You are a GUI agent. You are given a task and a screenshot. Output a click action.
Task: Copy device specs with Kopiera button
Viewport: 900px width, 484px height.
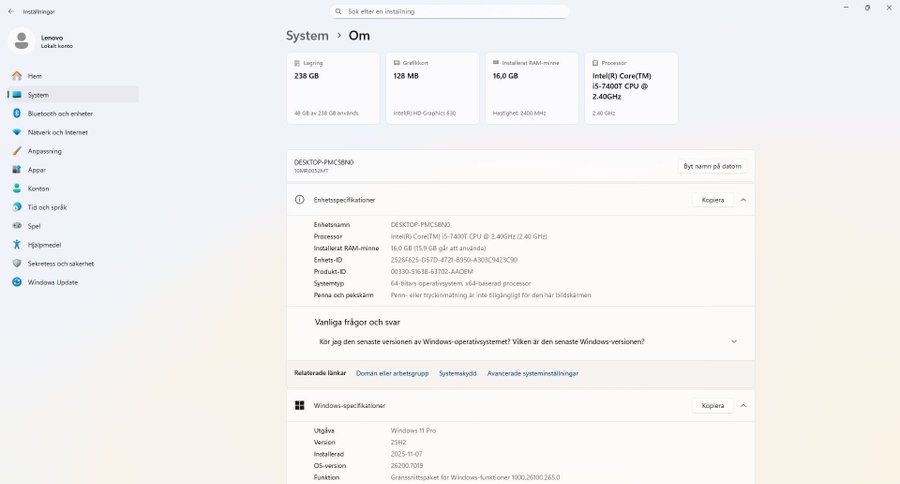pos(712,200)
